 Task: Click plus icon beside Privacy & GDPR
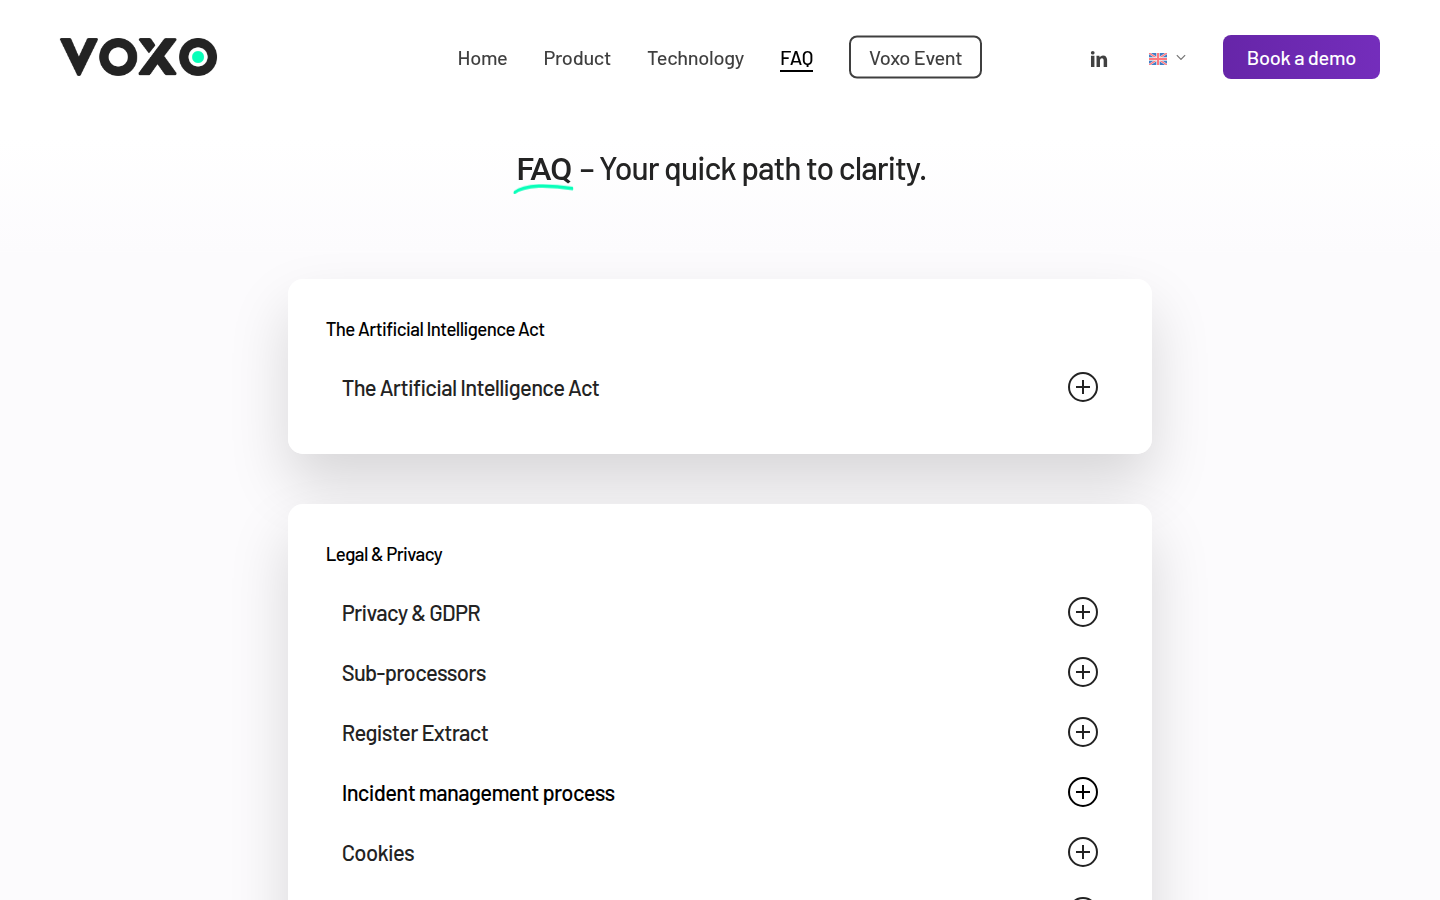click(1082, 612)
